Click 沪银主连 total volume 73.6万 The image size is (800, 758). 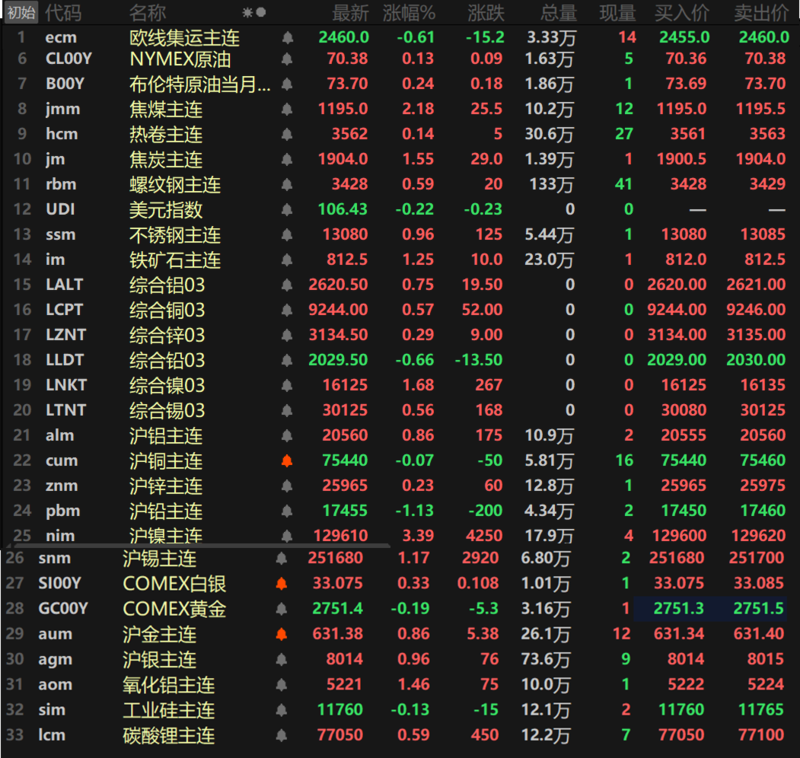point(545,659)
